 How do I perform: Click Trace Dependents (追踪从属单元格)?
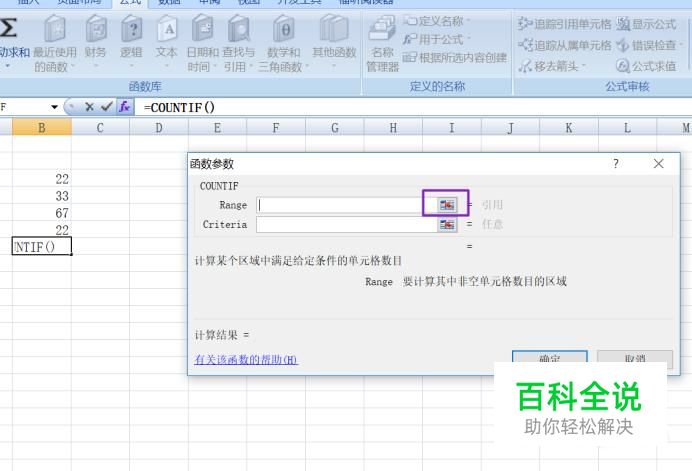[564, 45]
